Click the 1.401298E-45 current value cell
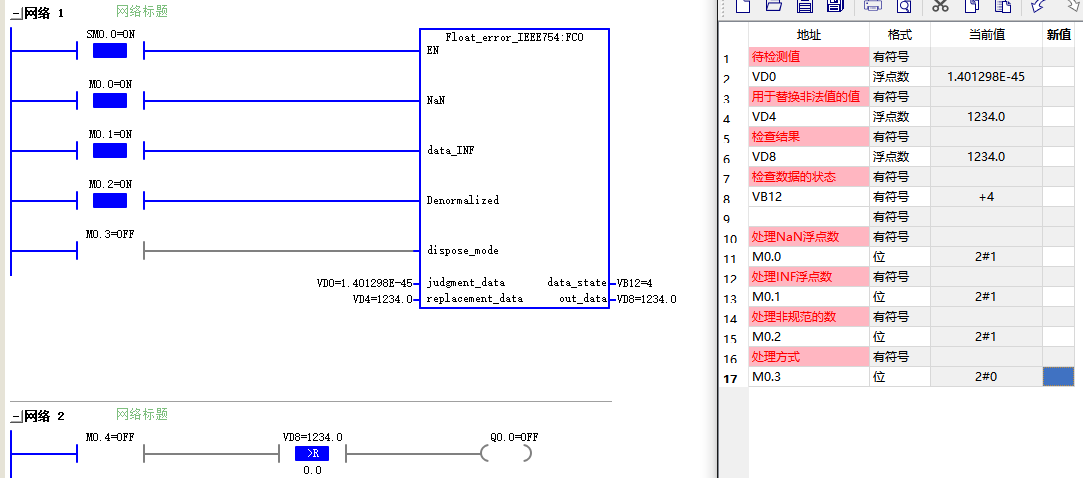Screen dimensions: 1083x478 point(986,77)
